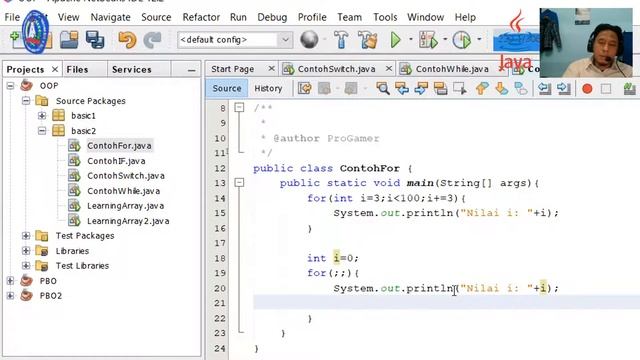
Task: Switch to the Files tab
Action: click(x=77, y=69)
